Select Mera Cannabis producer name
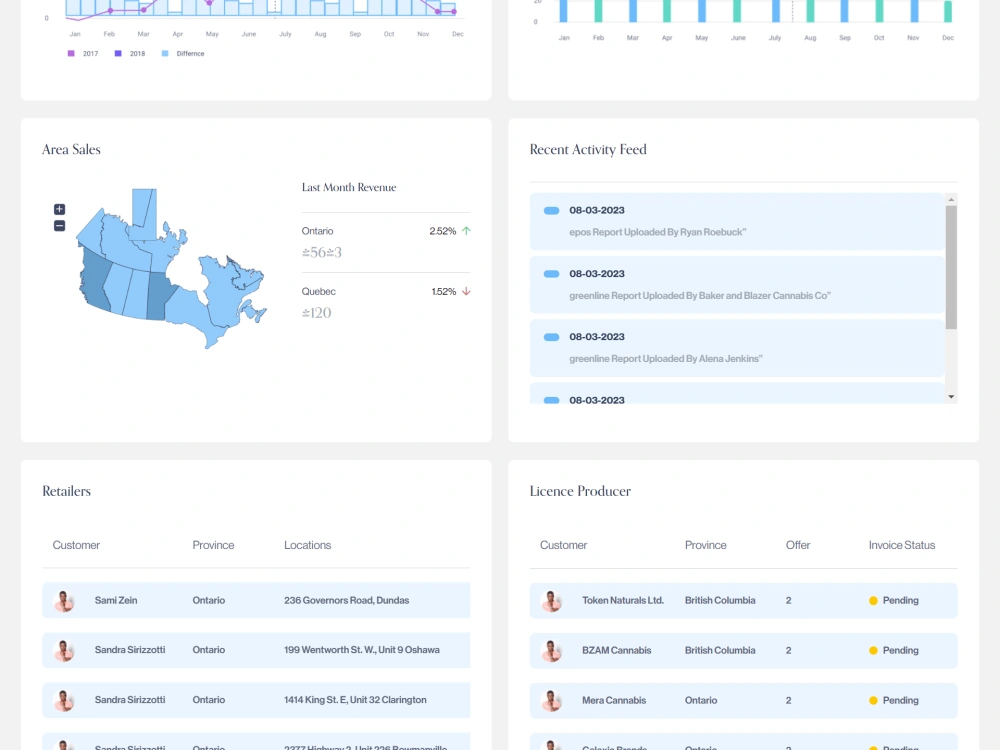 tap(614, 700)
